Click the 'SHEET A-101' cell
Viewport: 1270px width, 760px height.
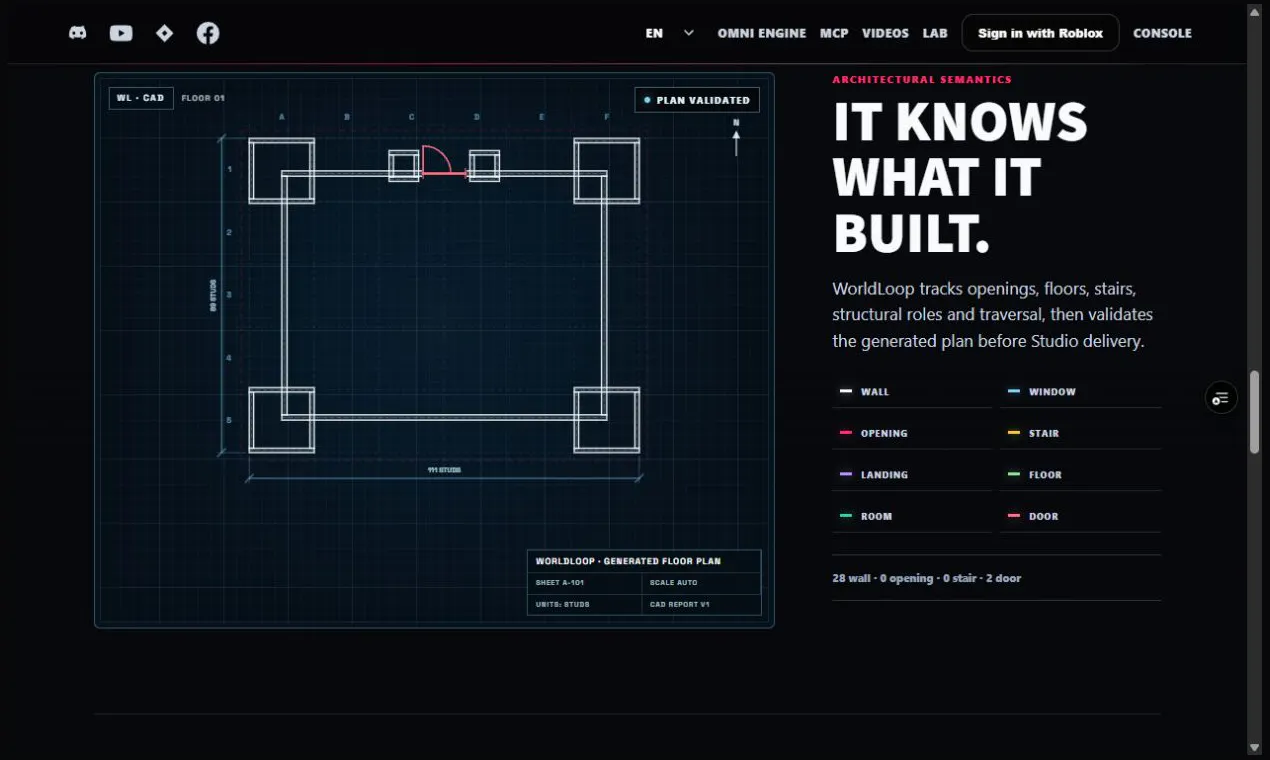coord(585,582)
